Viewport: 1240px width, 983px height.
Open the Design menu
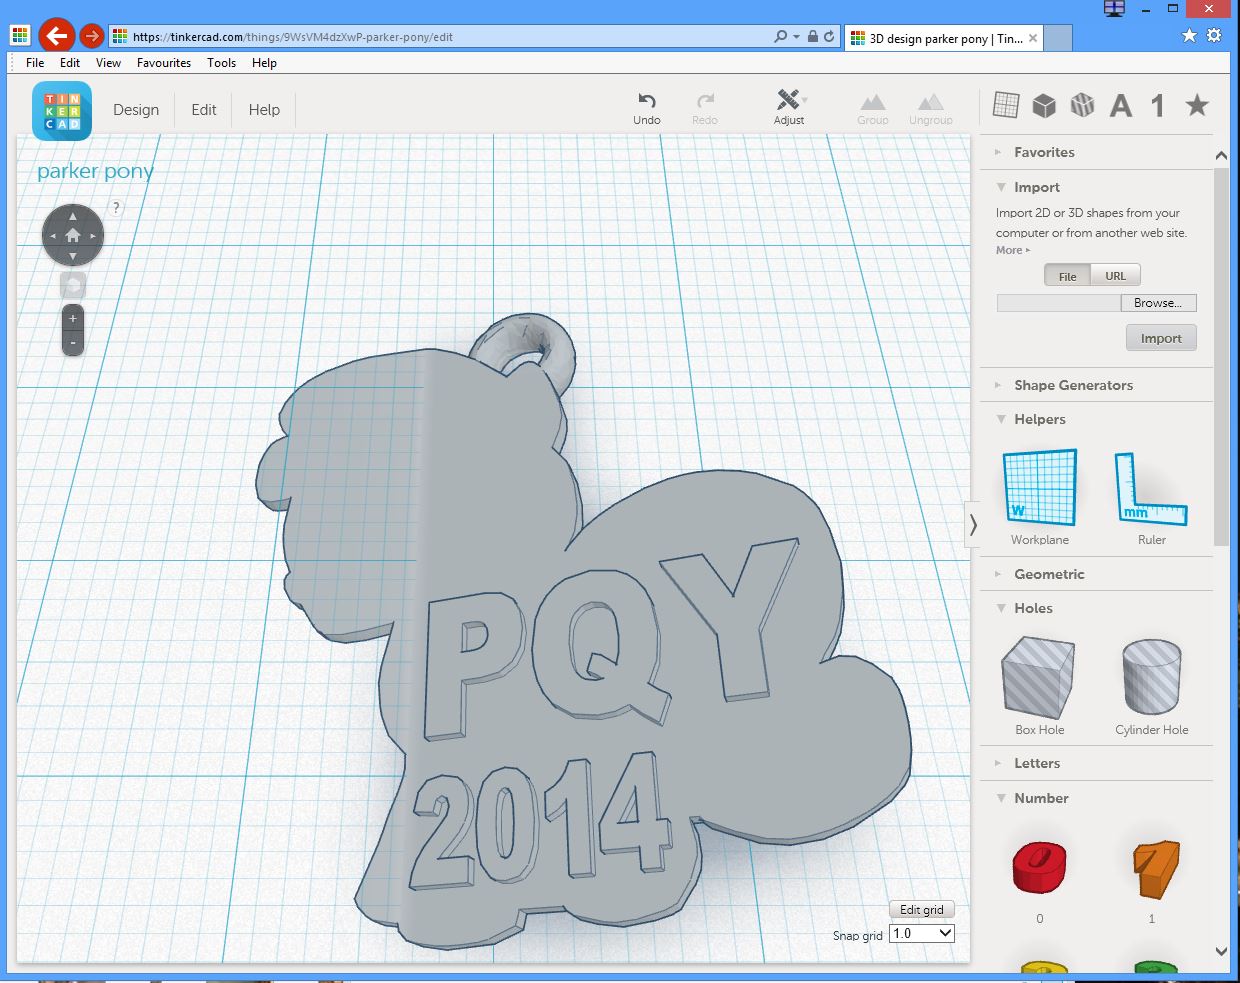click(136, 110)
